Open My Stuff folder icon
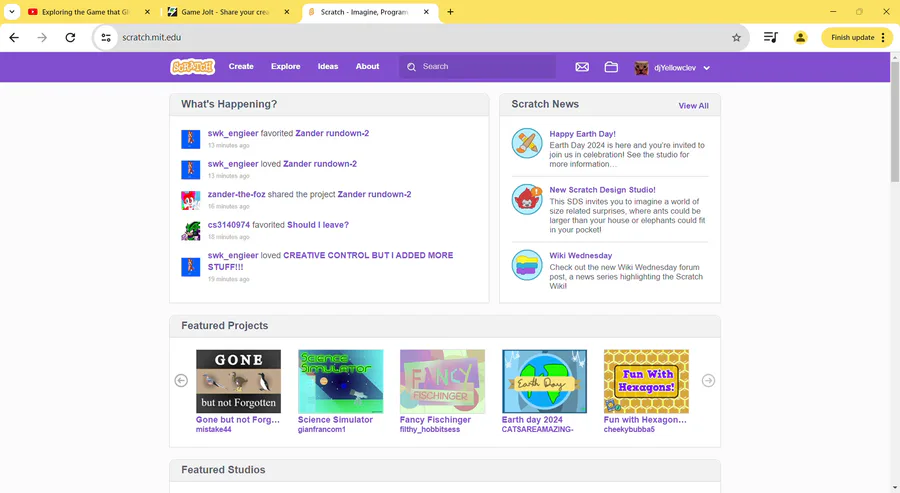900x493 pixels. (611, 67)
